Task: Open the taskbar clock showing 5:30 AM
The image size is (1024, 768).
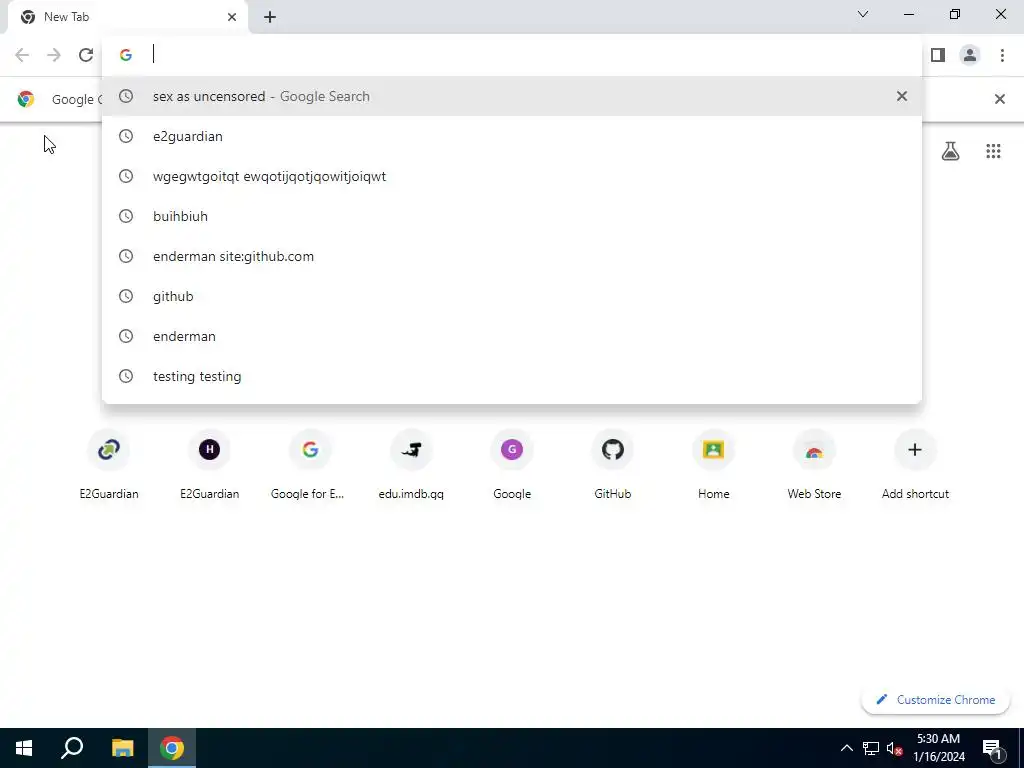Action: 938,748
